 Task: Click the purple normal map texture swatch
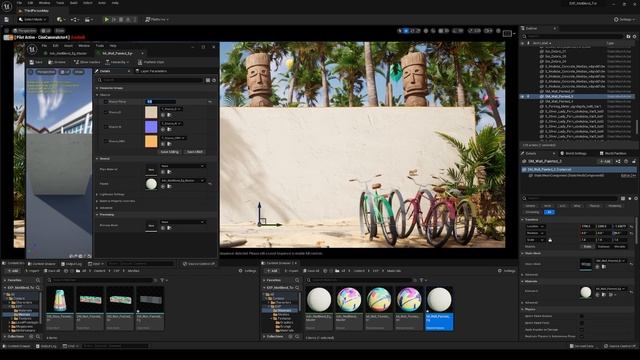[151, 127]
